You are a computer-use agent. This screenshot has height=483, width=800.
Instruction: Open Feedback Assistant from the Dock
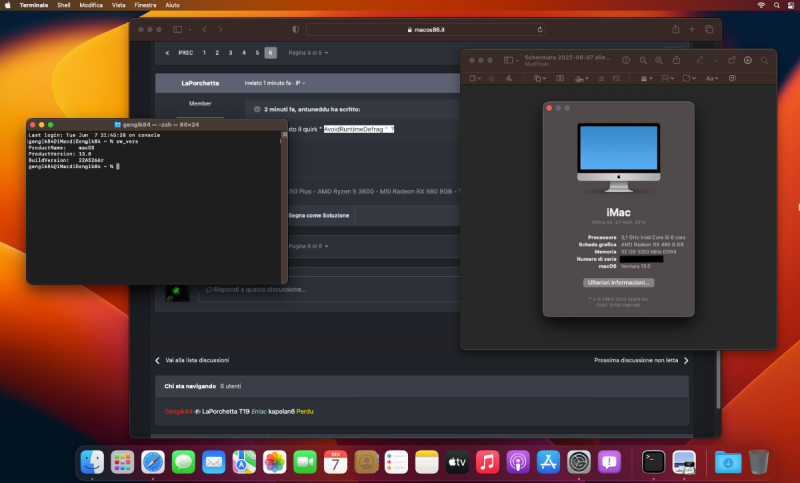pyautogui.click(x=609, y=462)
